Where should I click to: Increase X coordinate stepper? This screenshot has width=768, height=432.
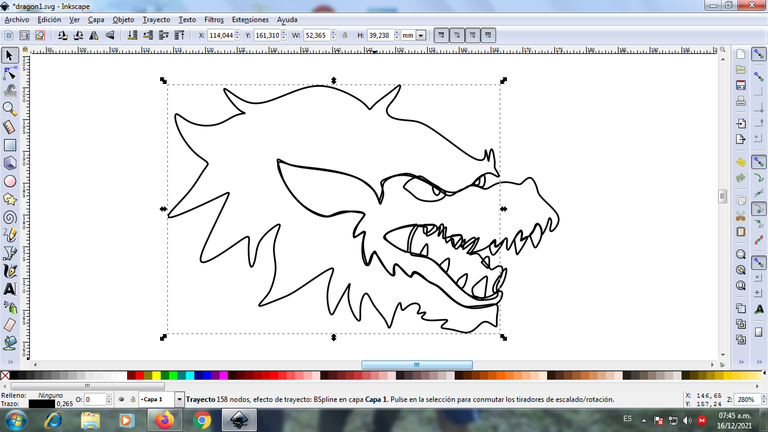coord(238,32)
